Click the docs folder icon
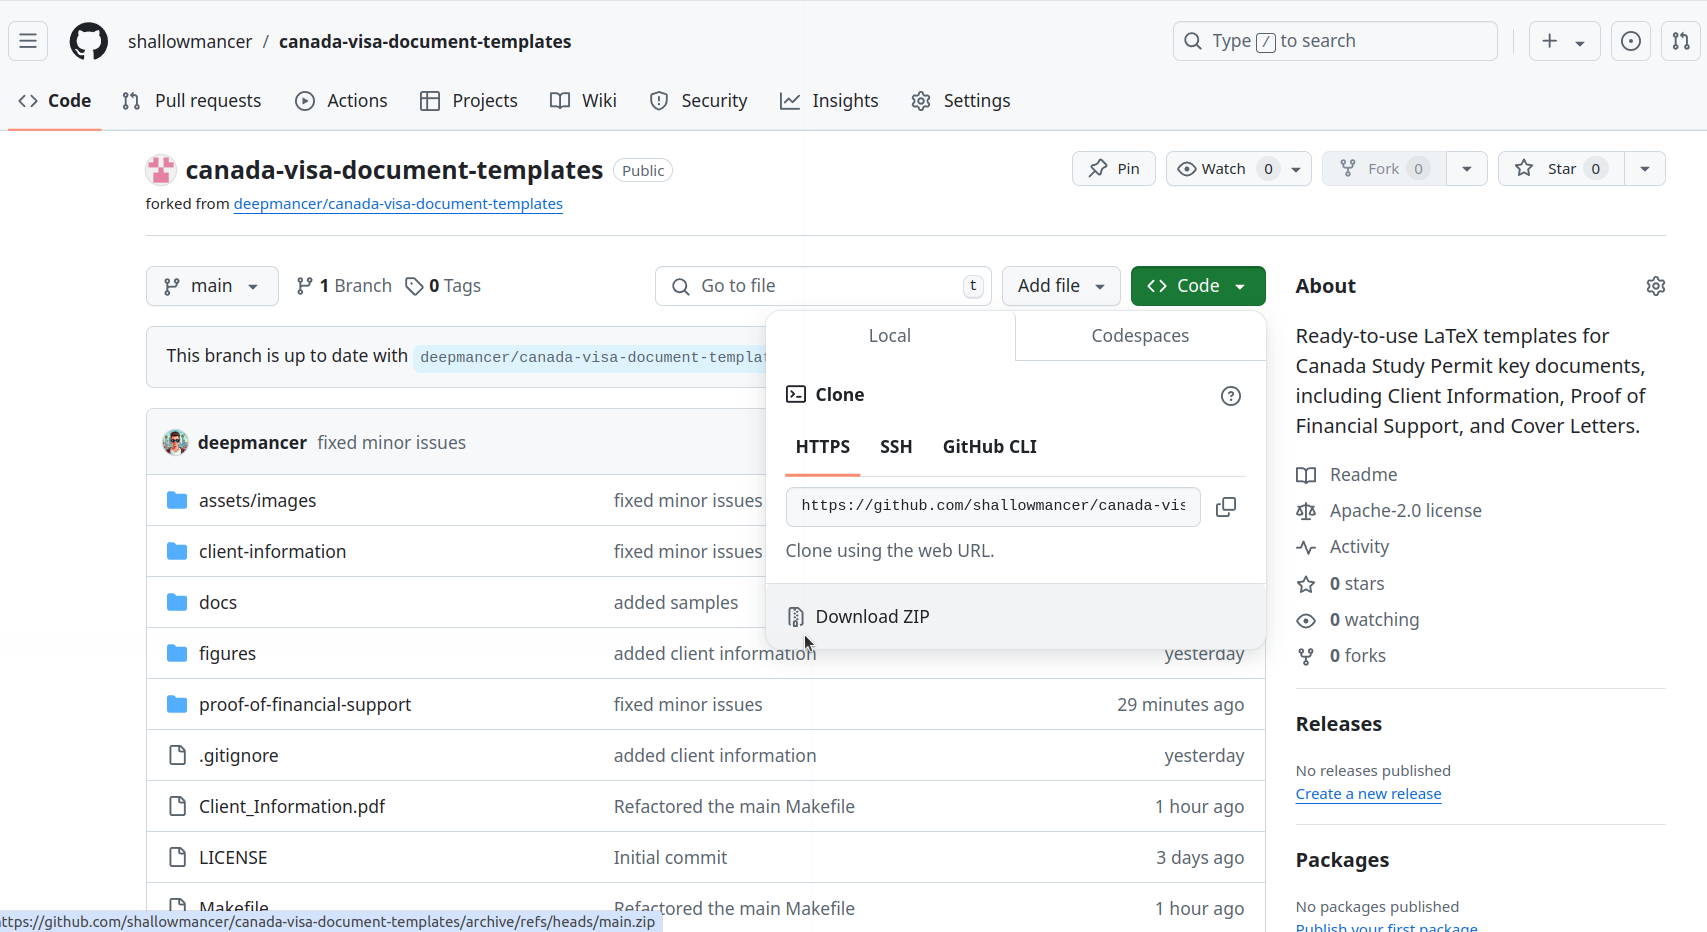The image size is (1707, 932). coord(177,602)
